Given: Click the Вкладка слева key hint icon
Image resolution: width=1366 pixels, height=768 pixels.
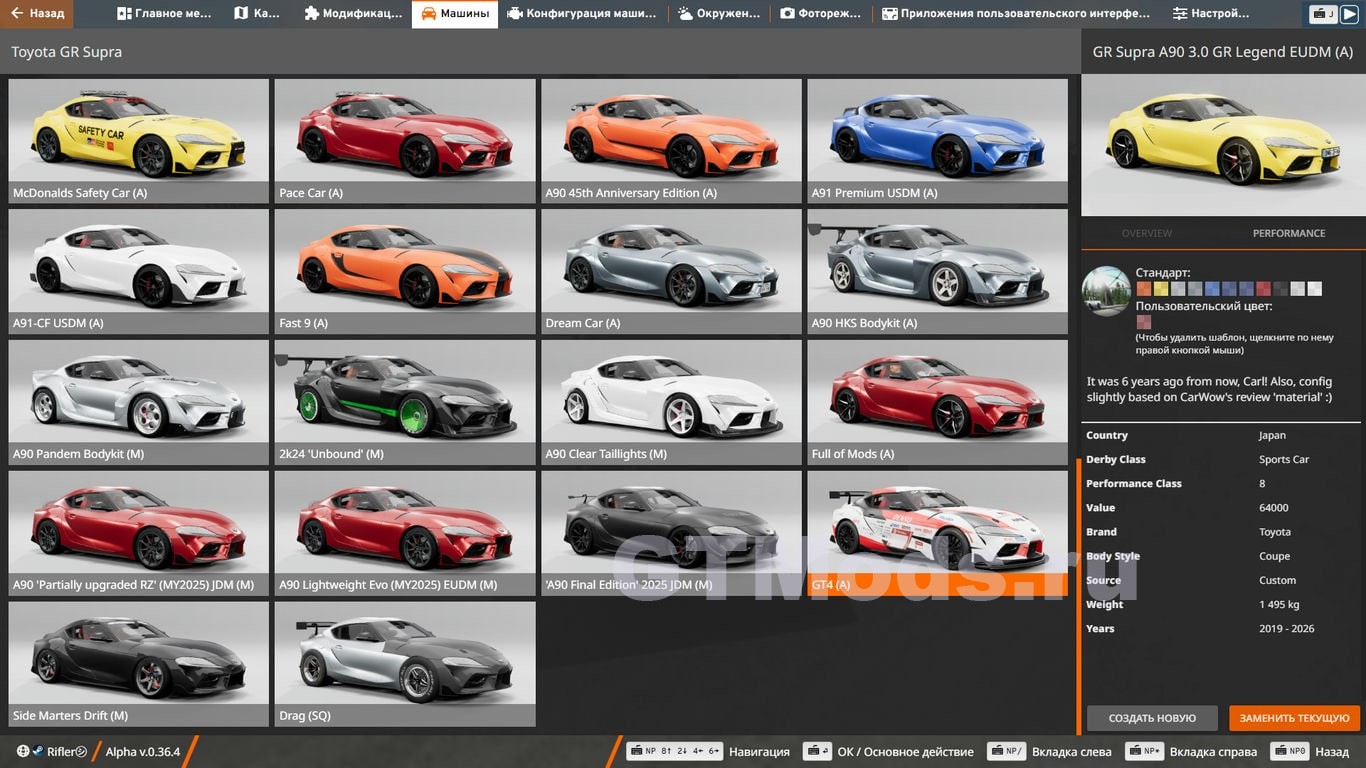Looking at the screenshot, I should (x=1006, y=751).
